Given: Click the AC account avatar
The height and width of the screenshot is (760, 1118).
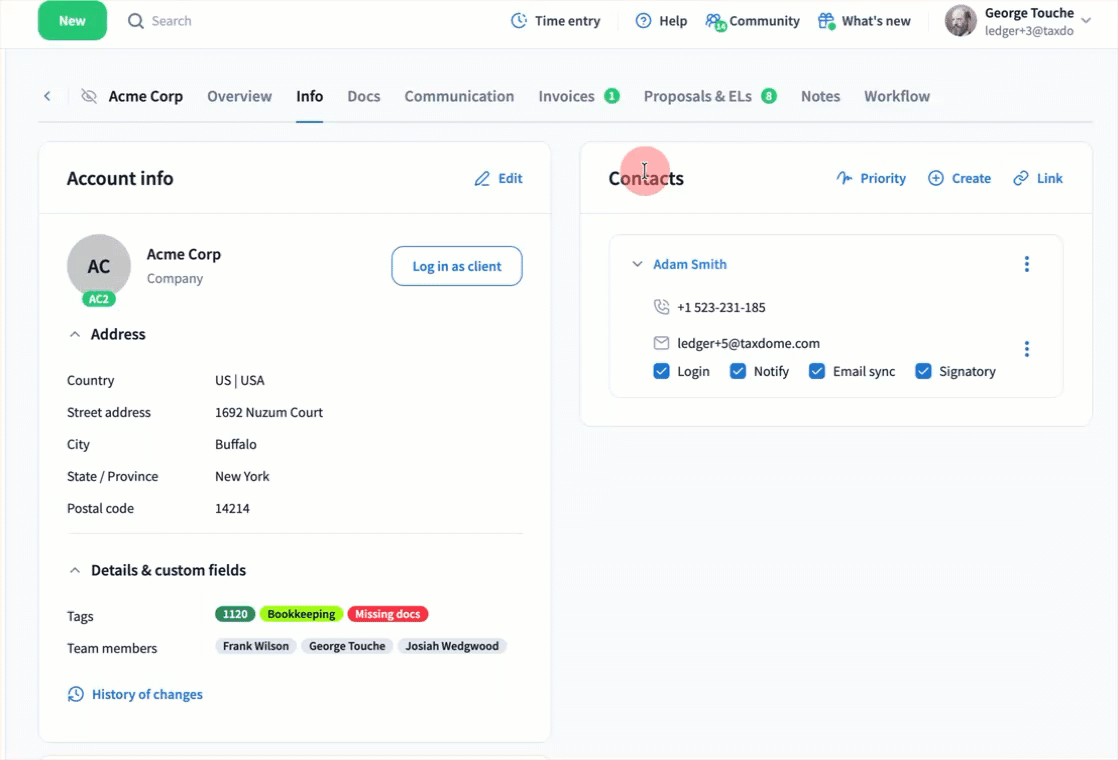Looking at the screenshot, I should click(98, 265).
